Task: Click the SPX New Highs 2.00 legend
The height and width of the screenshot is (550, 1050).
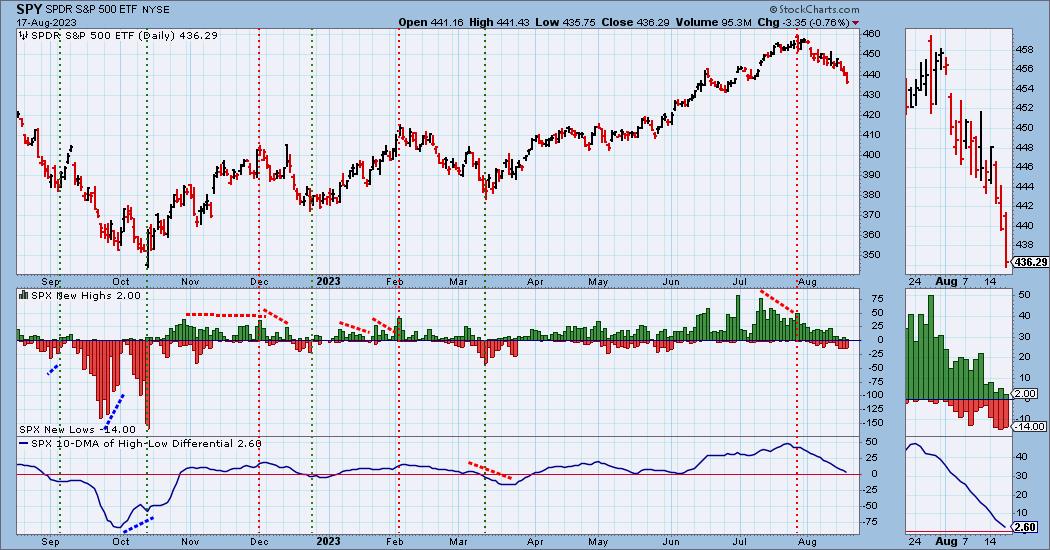Action: tap(86, 295)
